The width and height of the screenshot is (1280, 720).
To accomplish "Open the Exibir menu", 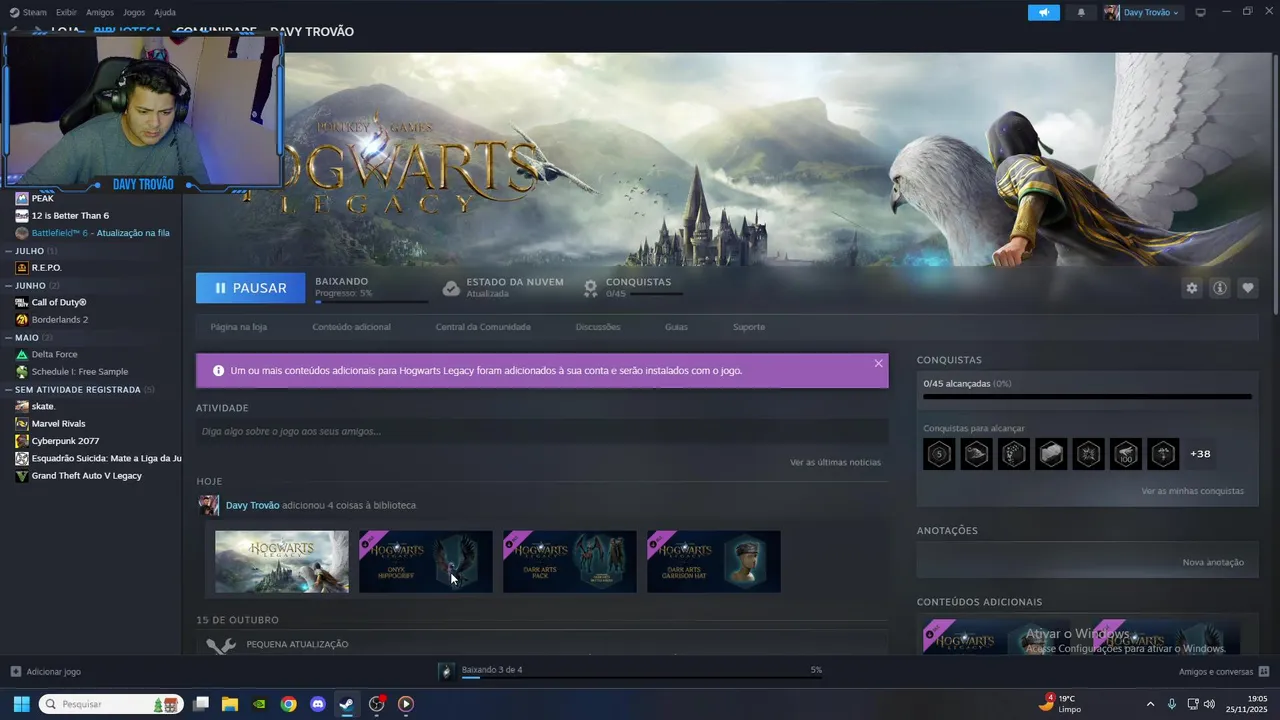I will tap(66, 12).
